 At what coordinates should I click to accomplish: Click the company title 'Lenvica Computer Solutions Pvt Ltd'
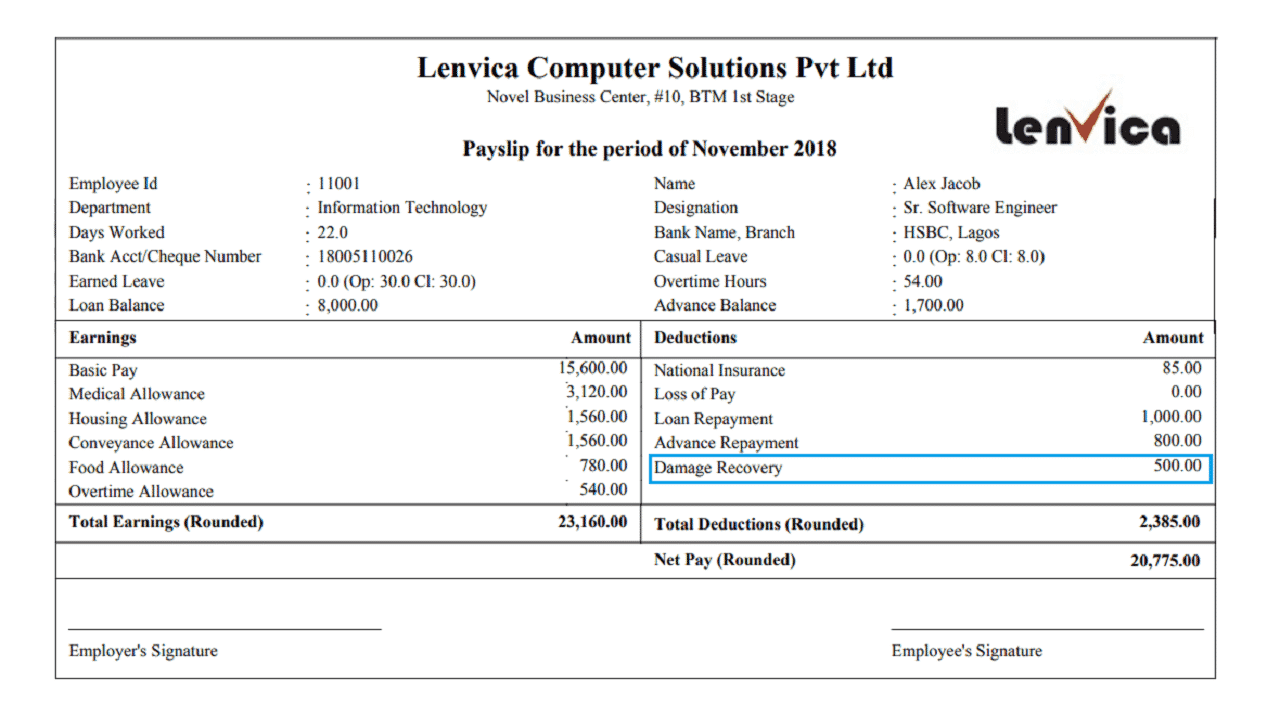point(655,69)
